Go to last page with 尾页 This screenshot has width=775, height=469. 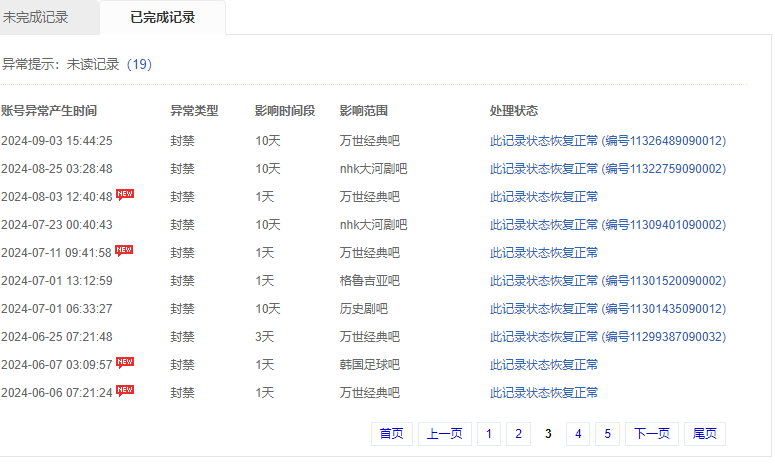(x=705, y=434)
